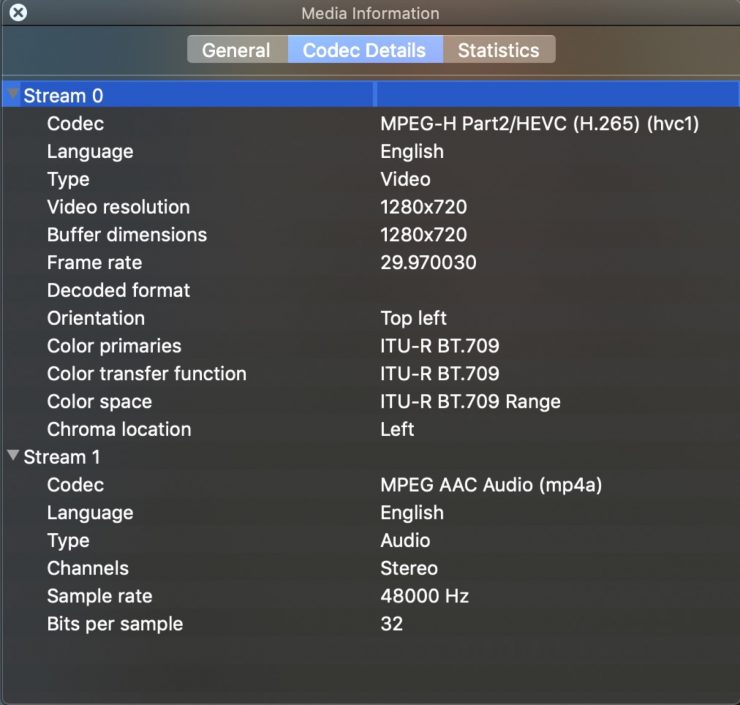The width and height of the screenshot is (740, 705).
Task: Select the Color primaries row
Action: (114, 346)
